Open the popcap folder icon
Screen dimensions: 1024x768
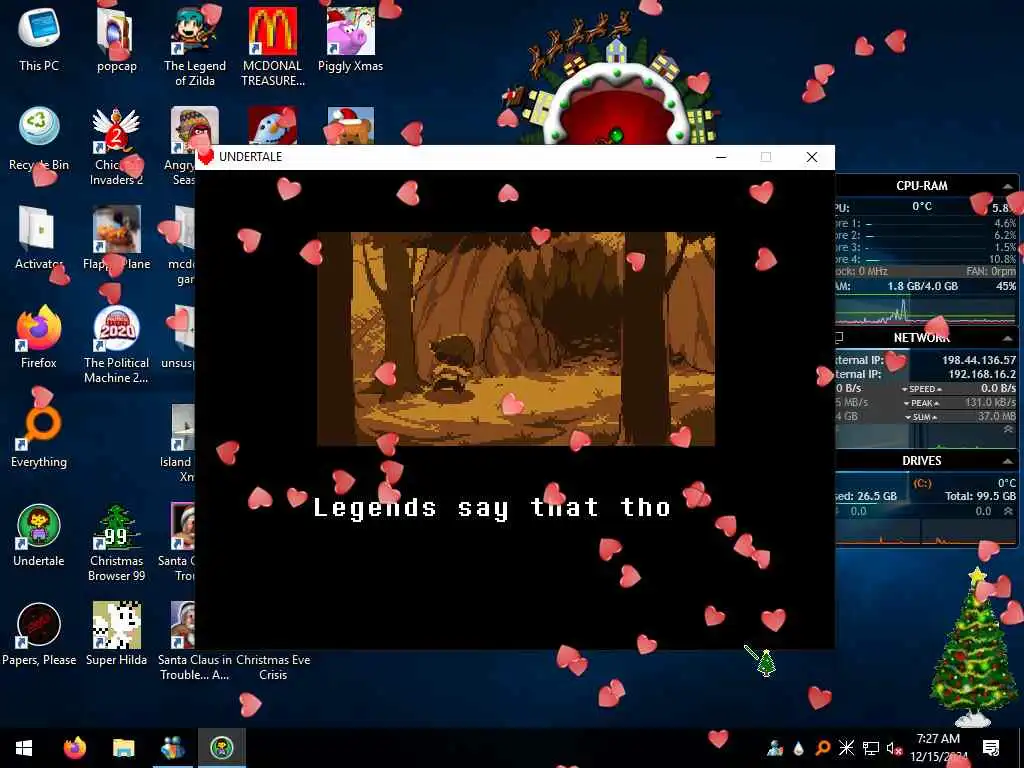tap(116, 38)
